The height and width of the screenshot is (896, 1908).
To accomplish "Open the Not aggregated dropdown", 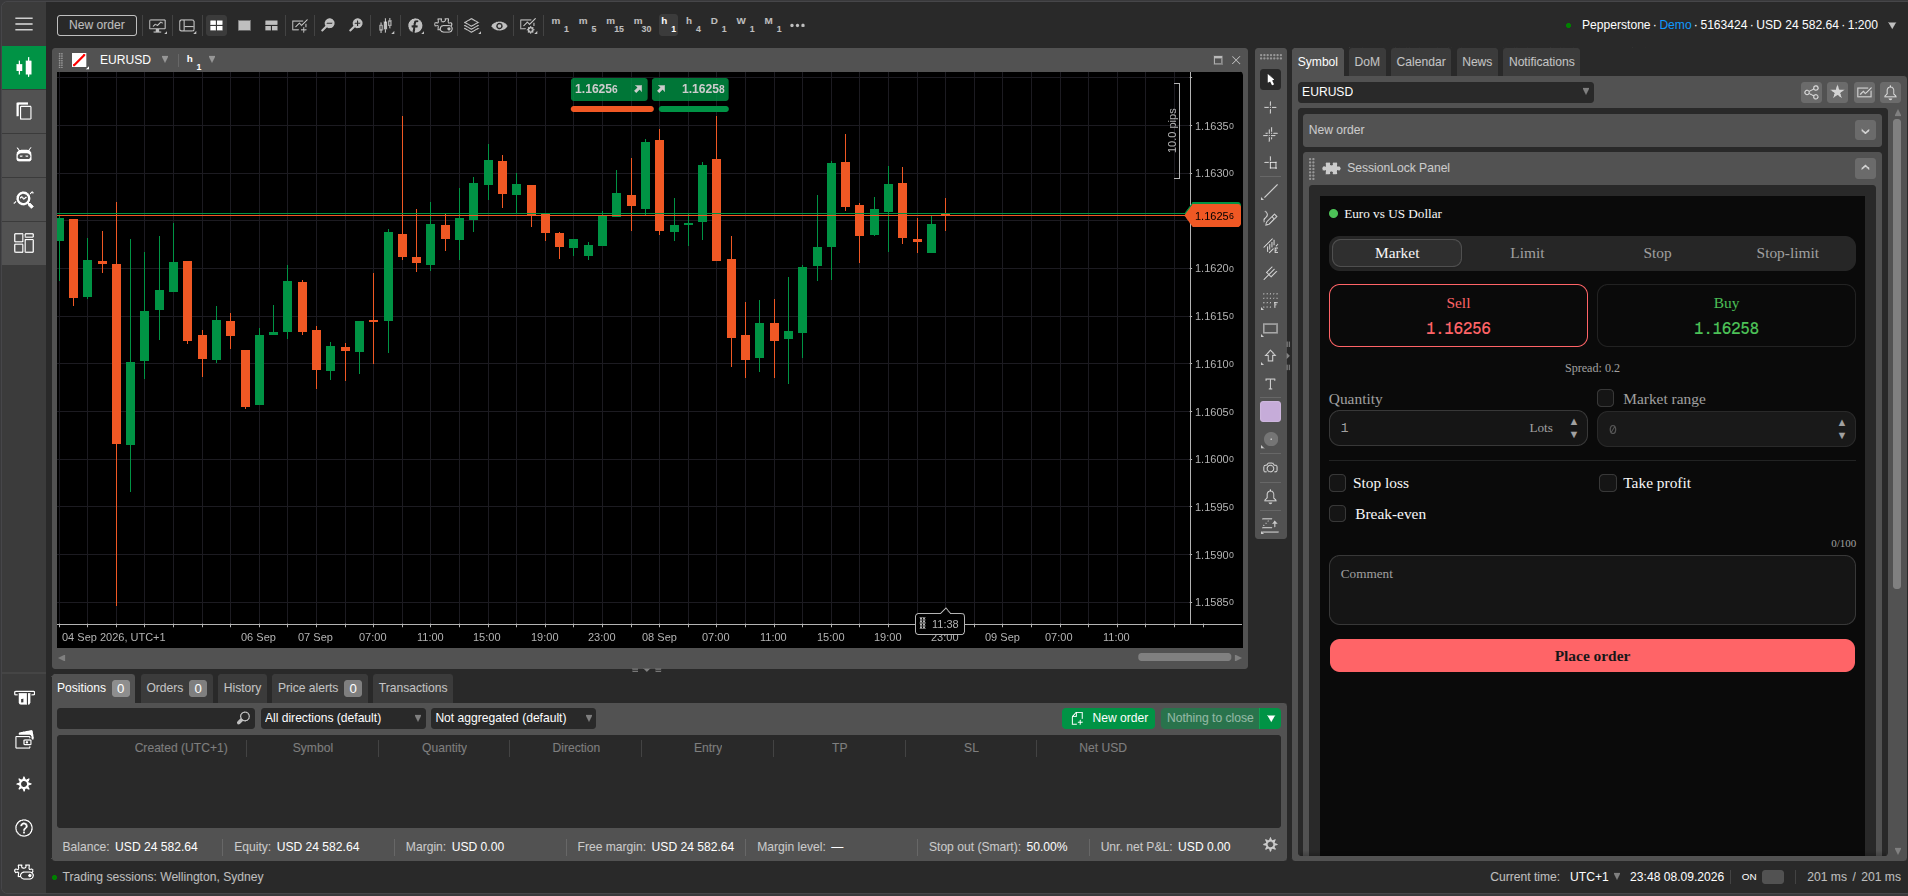I will [x=513, y=718].
